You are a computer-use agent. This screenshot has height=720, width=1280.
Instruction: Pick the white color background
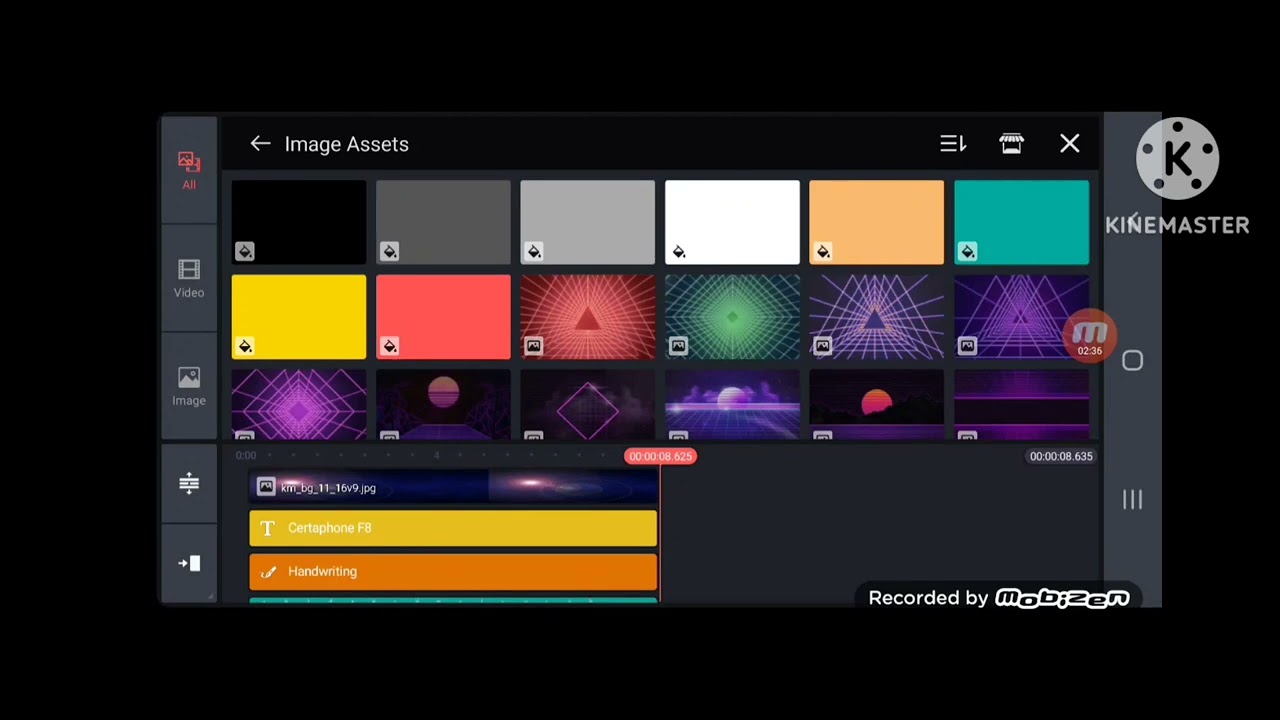tap(732, 222)
